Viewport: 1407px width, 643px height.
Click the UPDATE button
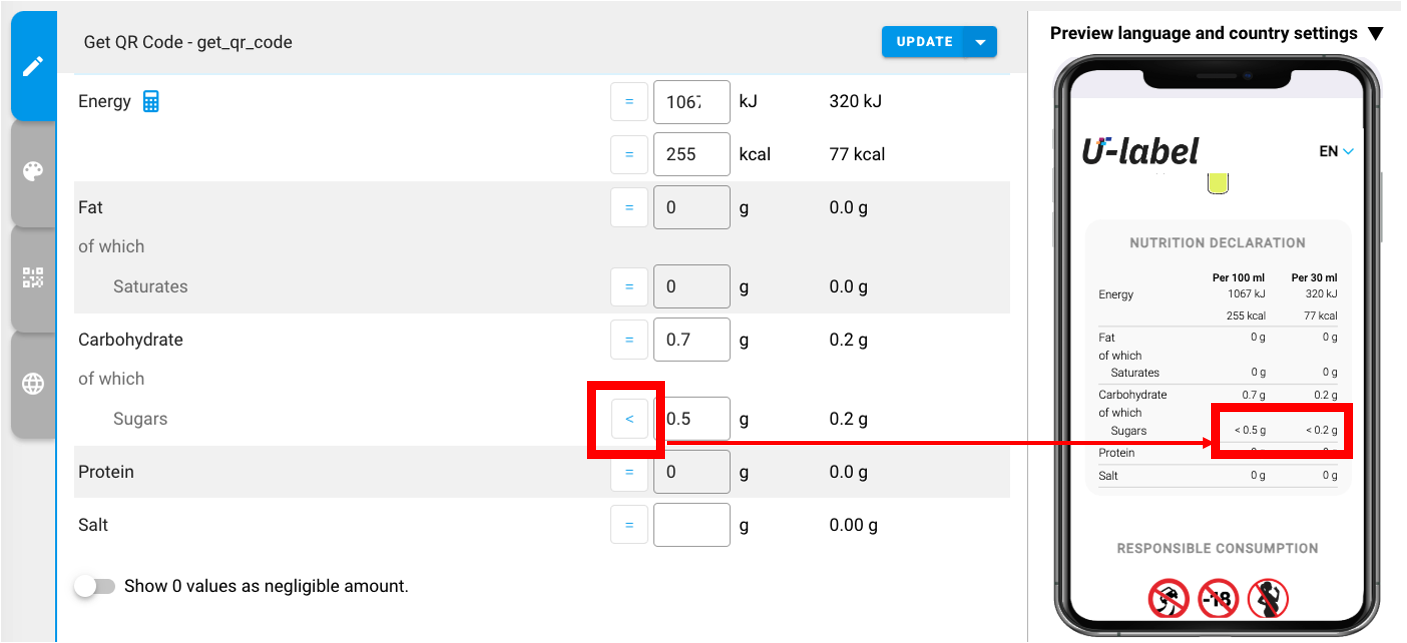pyautogui.click(x=924, y=42)
